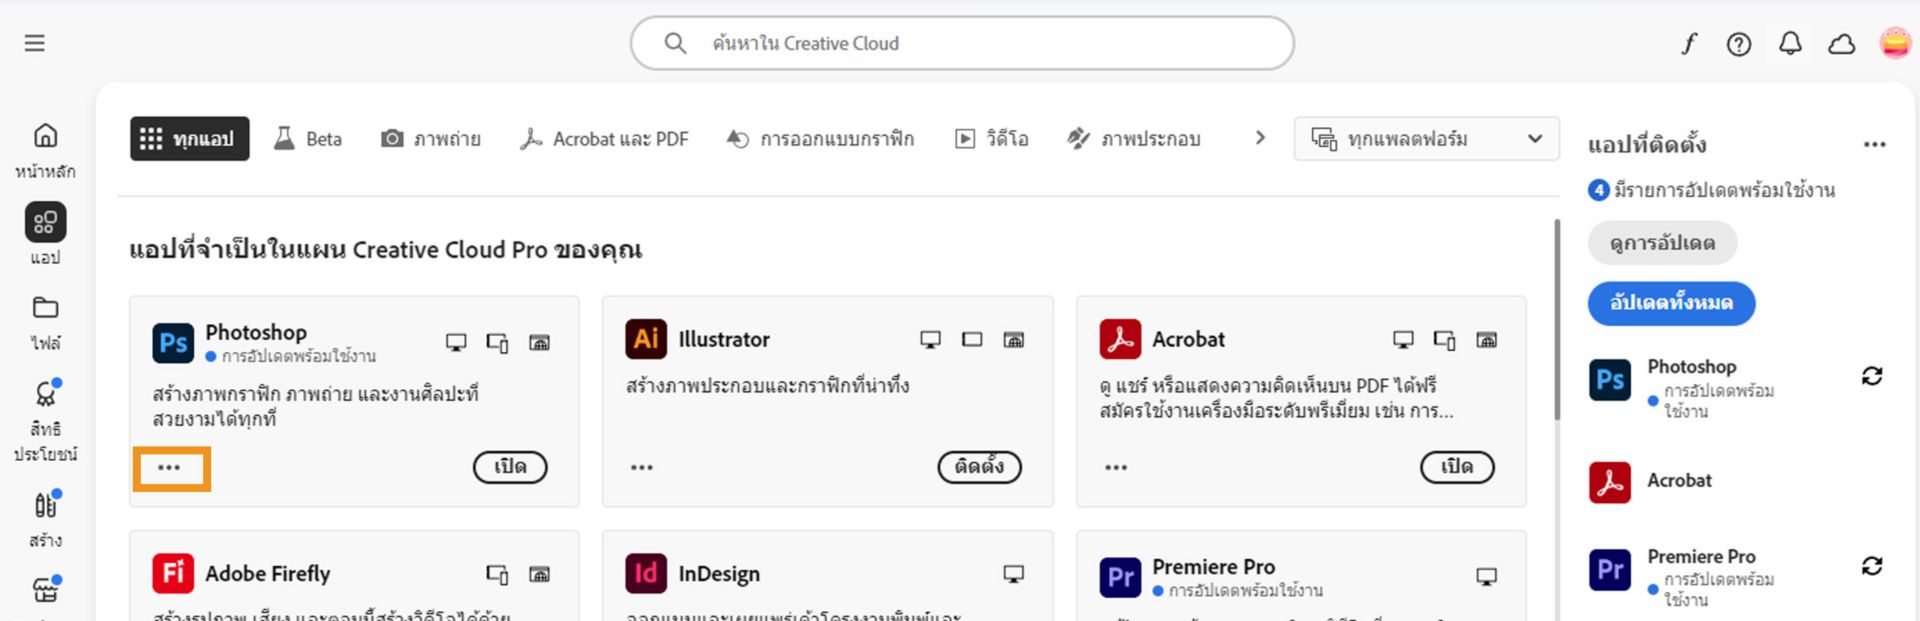Image resolution: width=1920 pixels, height=621 pixels.
Task: Click the InDesign Id app icon
Action: click(646, 573)
